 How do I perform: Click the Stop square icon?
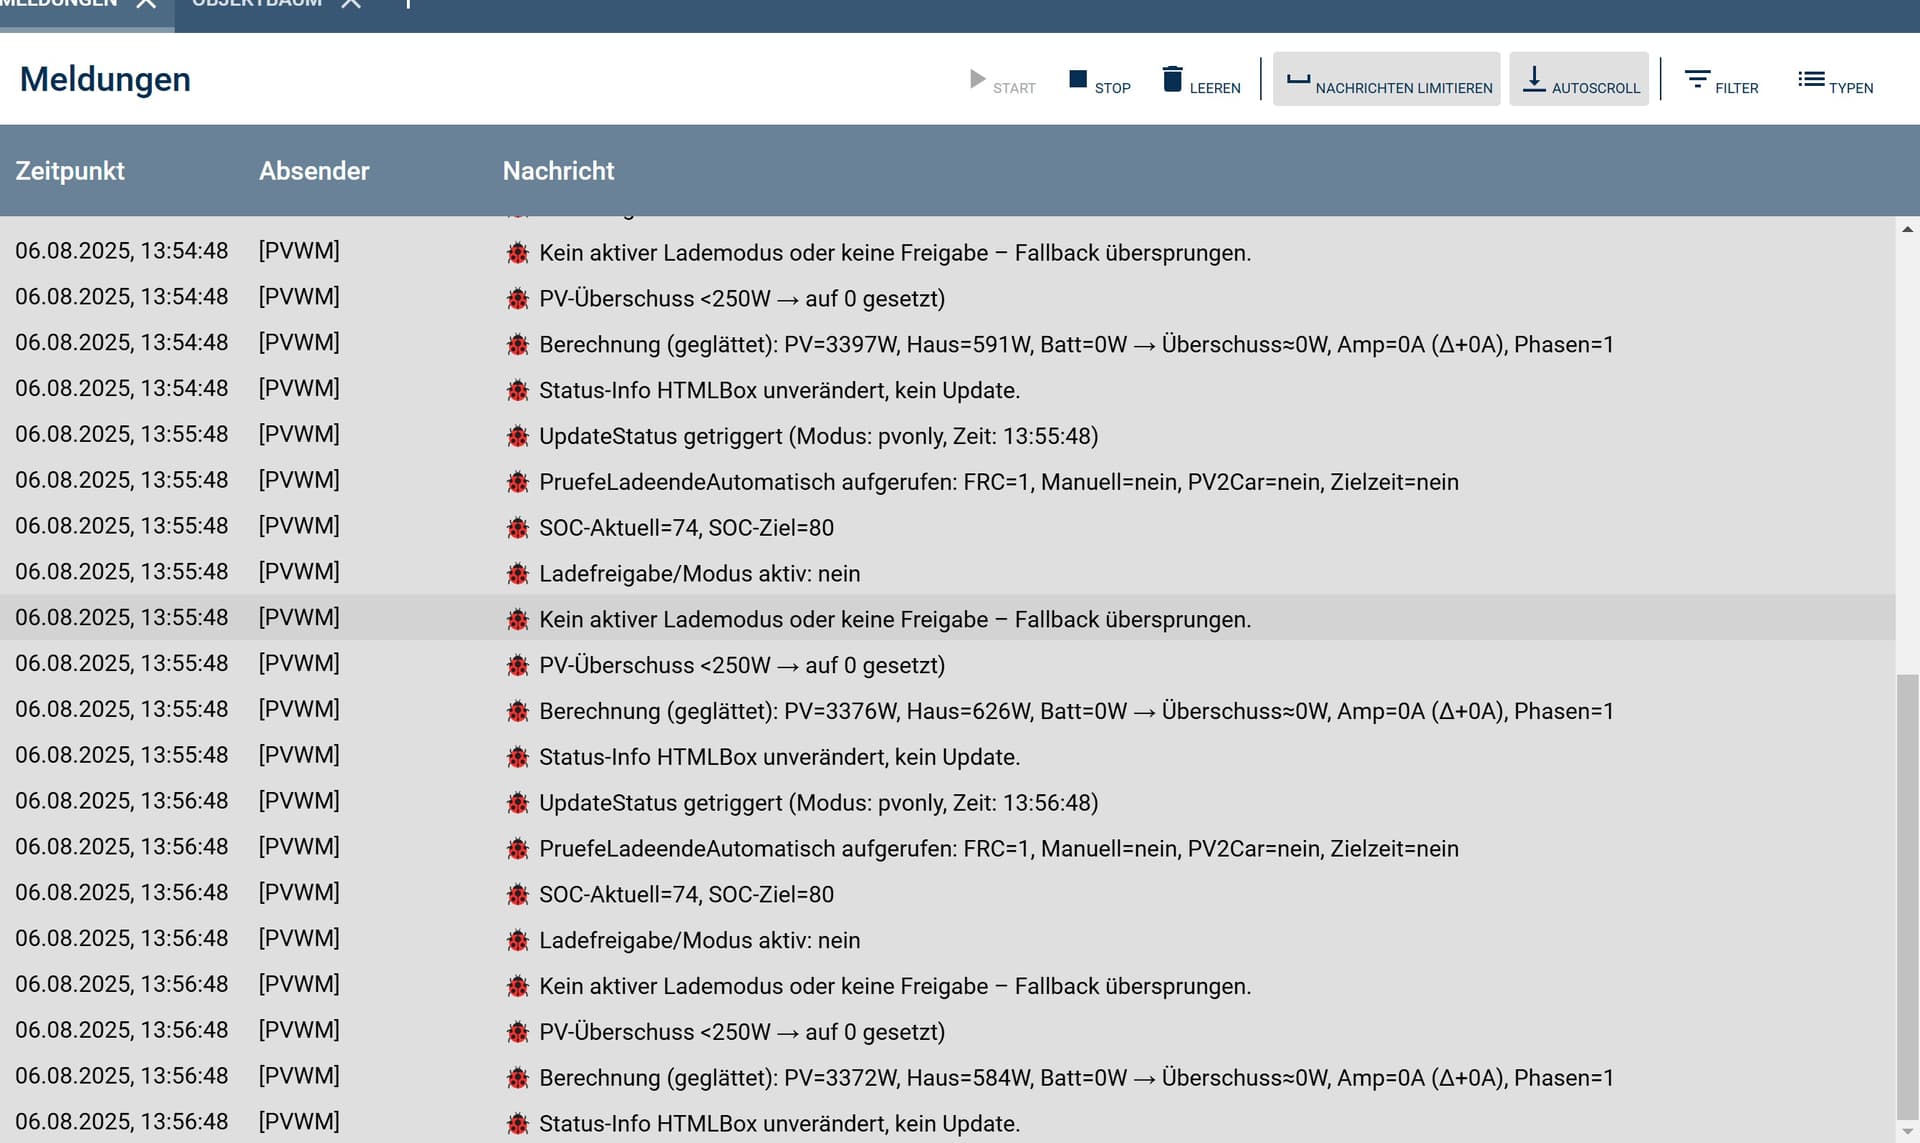click(x=1078, y=79)
